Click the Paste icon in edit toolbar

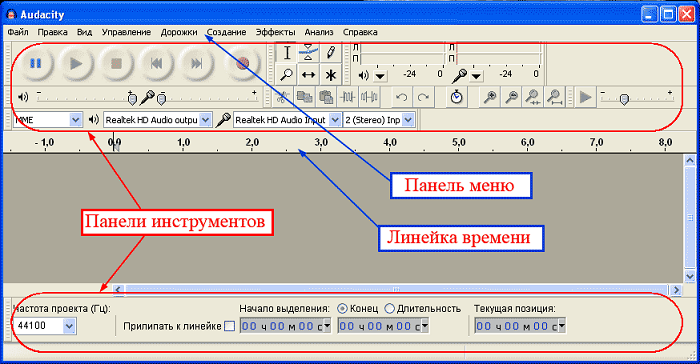pos(326,97)
